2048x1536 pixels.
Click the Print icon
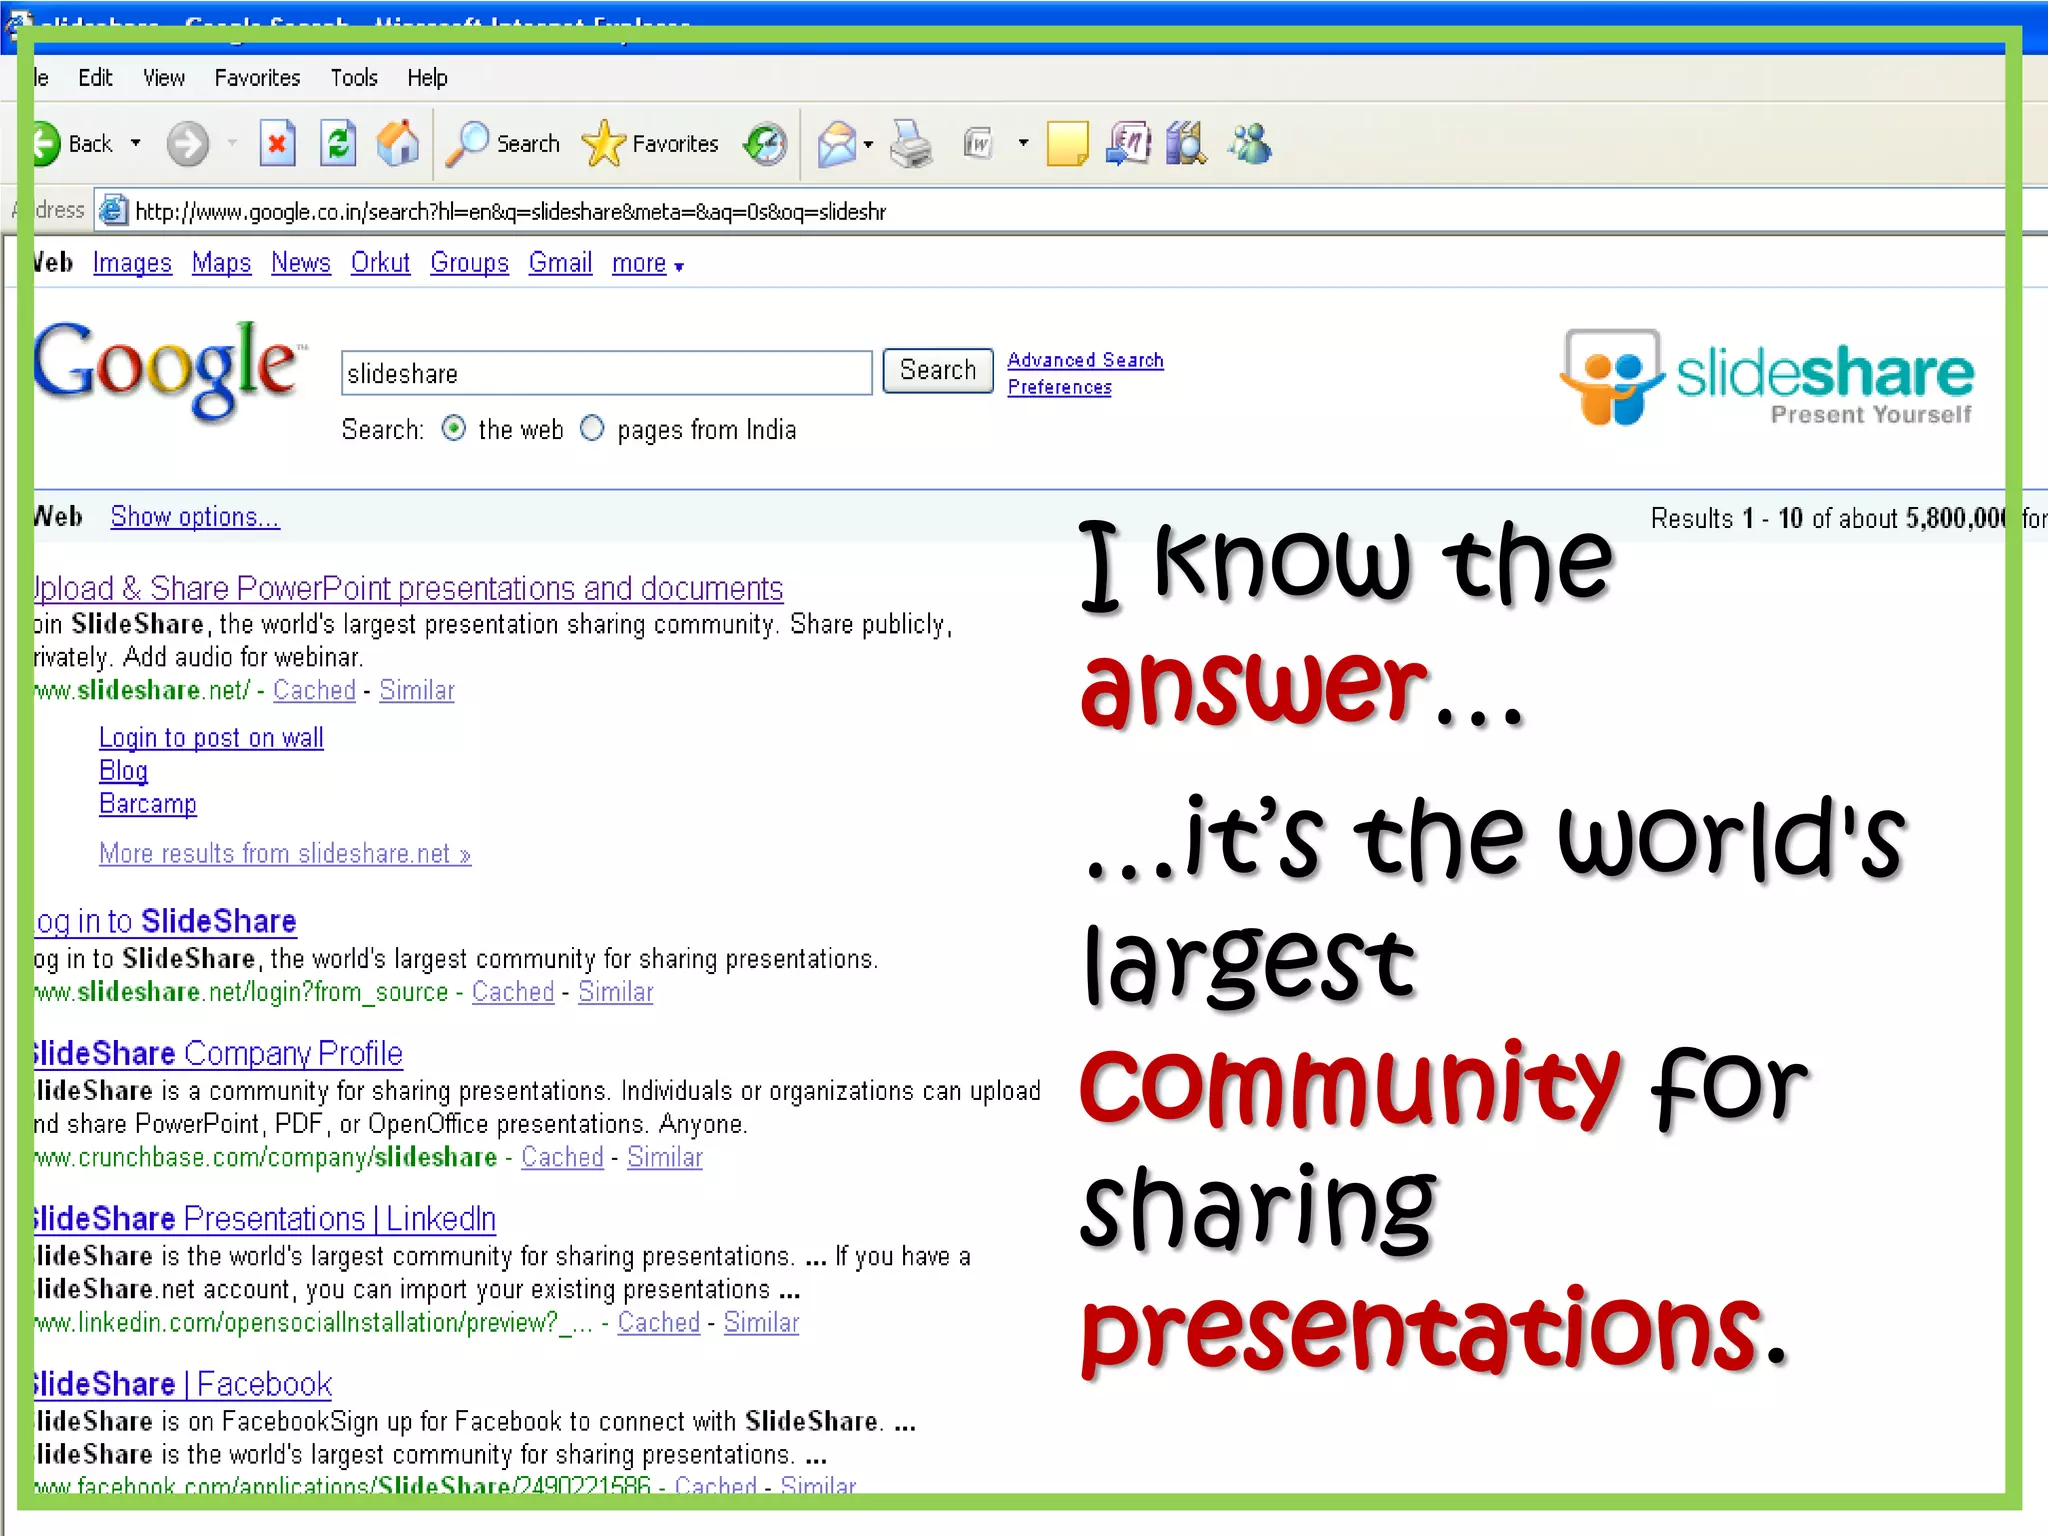coord(911,144)
